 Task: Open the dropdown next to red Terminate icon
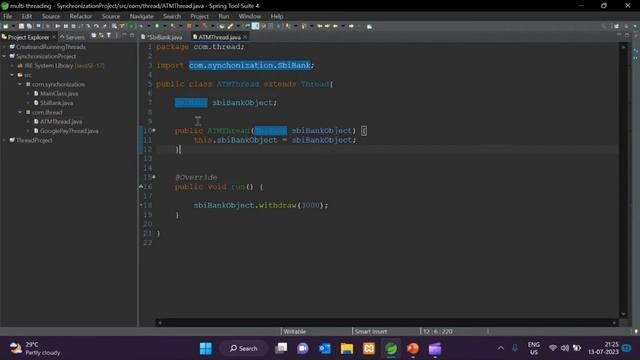pyautogui.click(x=196, y=26)
